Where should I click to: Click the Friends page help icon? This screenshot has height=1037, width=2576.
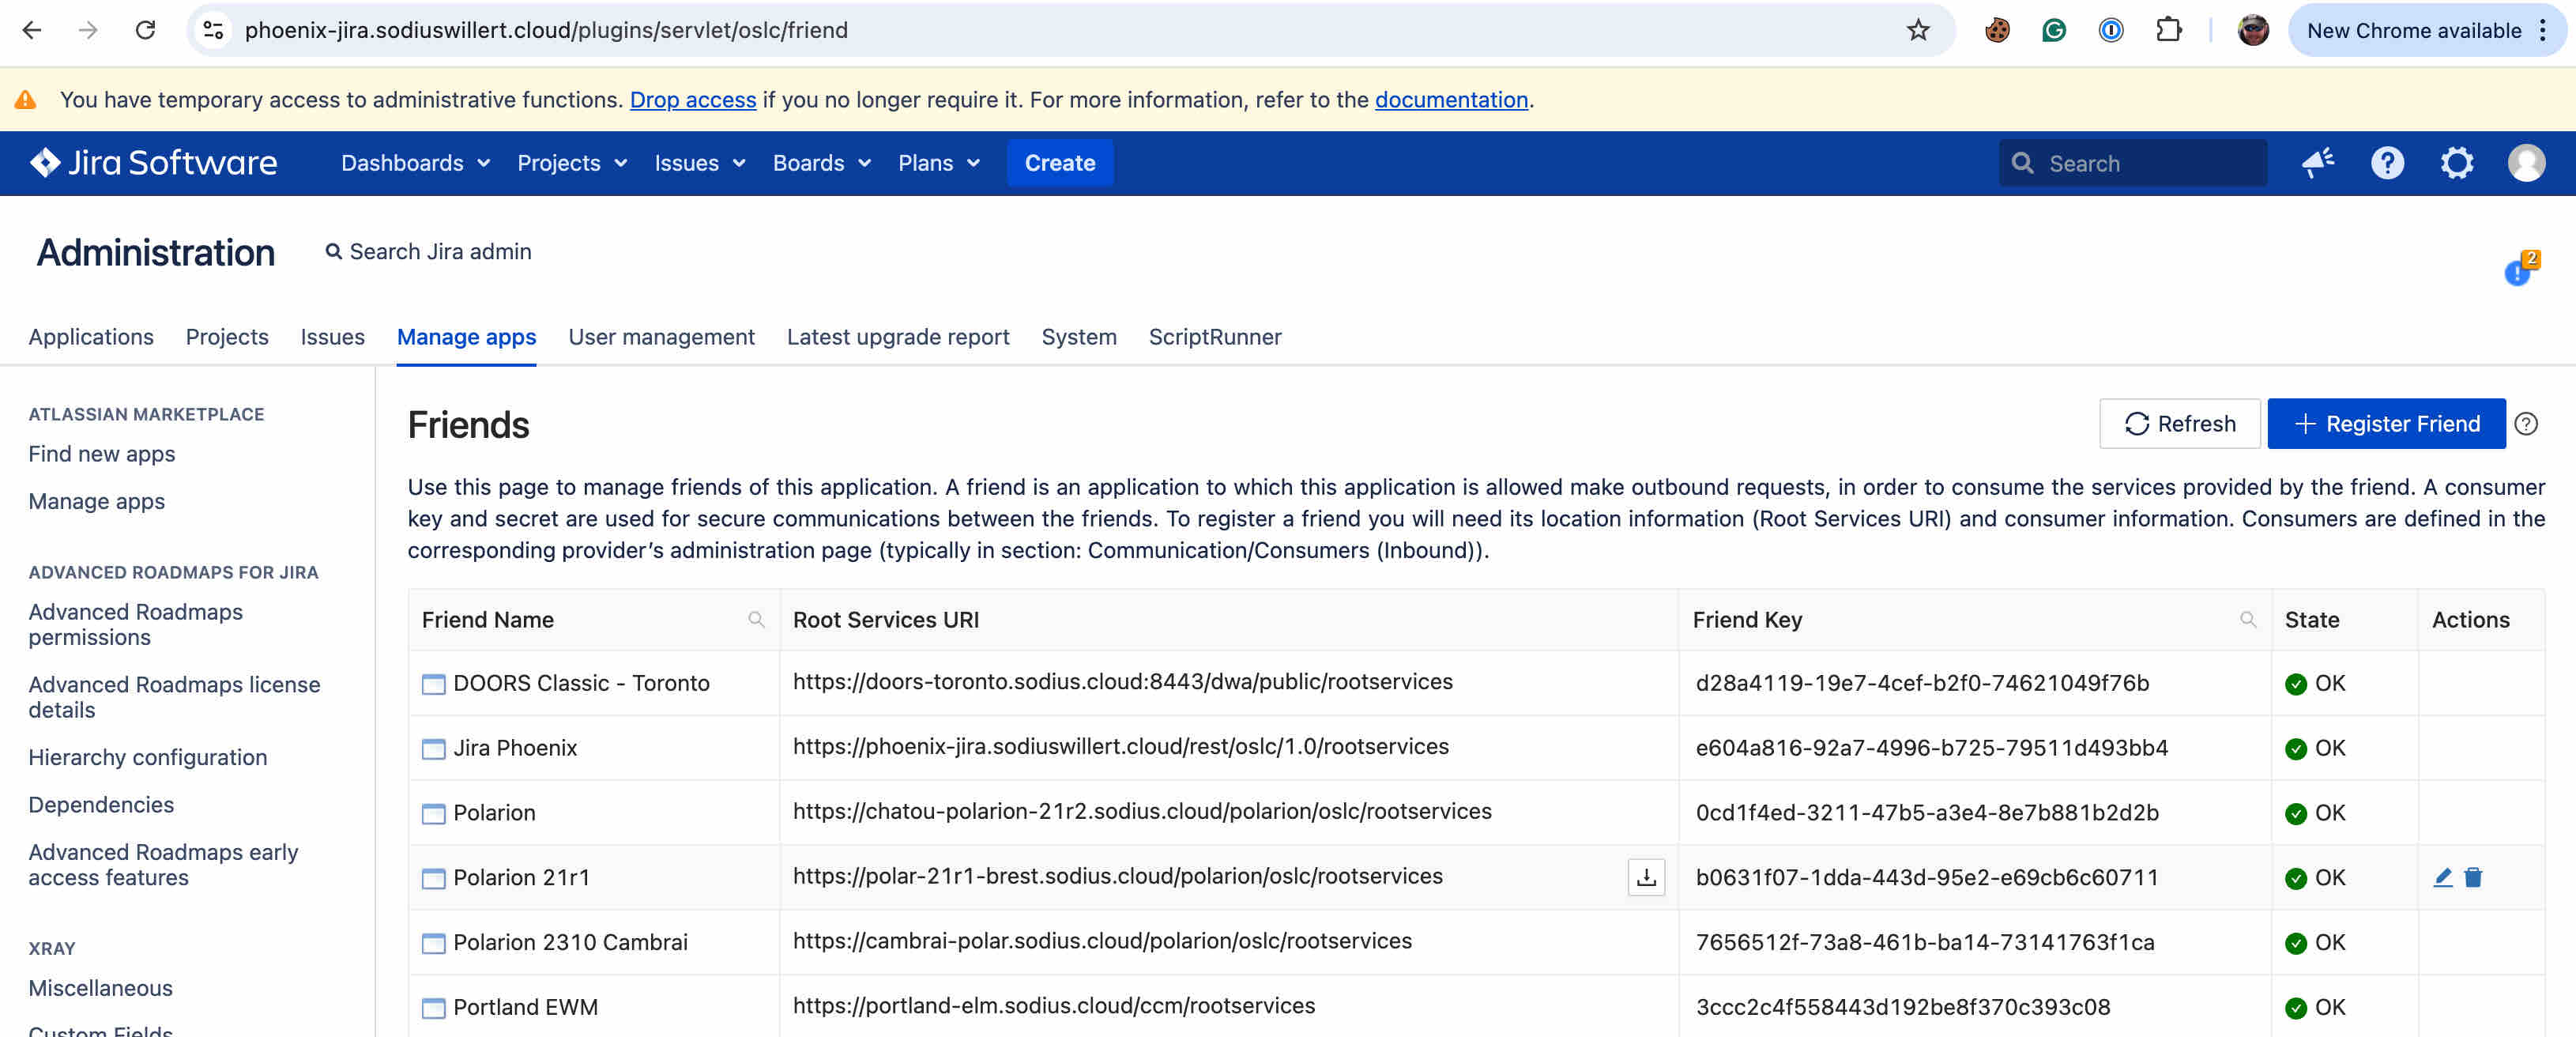[x=2526, y=424]
